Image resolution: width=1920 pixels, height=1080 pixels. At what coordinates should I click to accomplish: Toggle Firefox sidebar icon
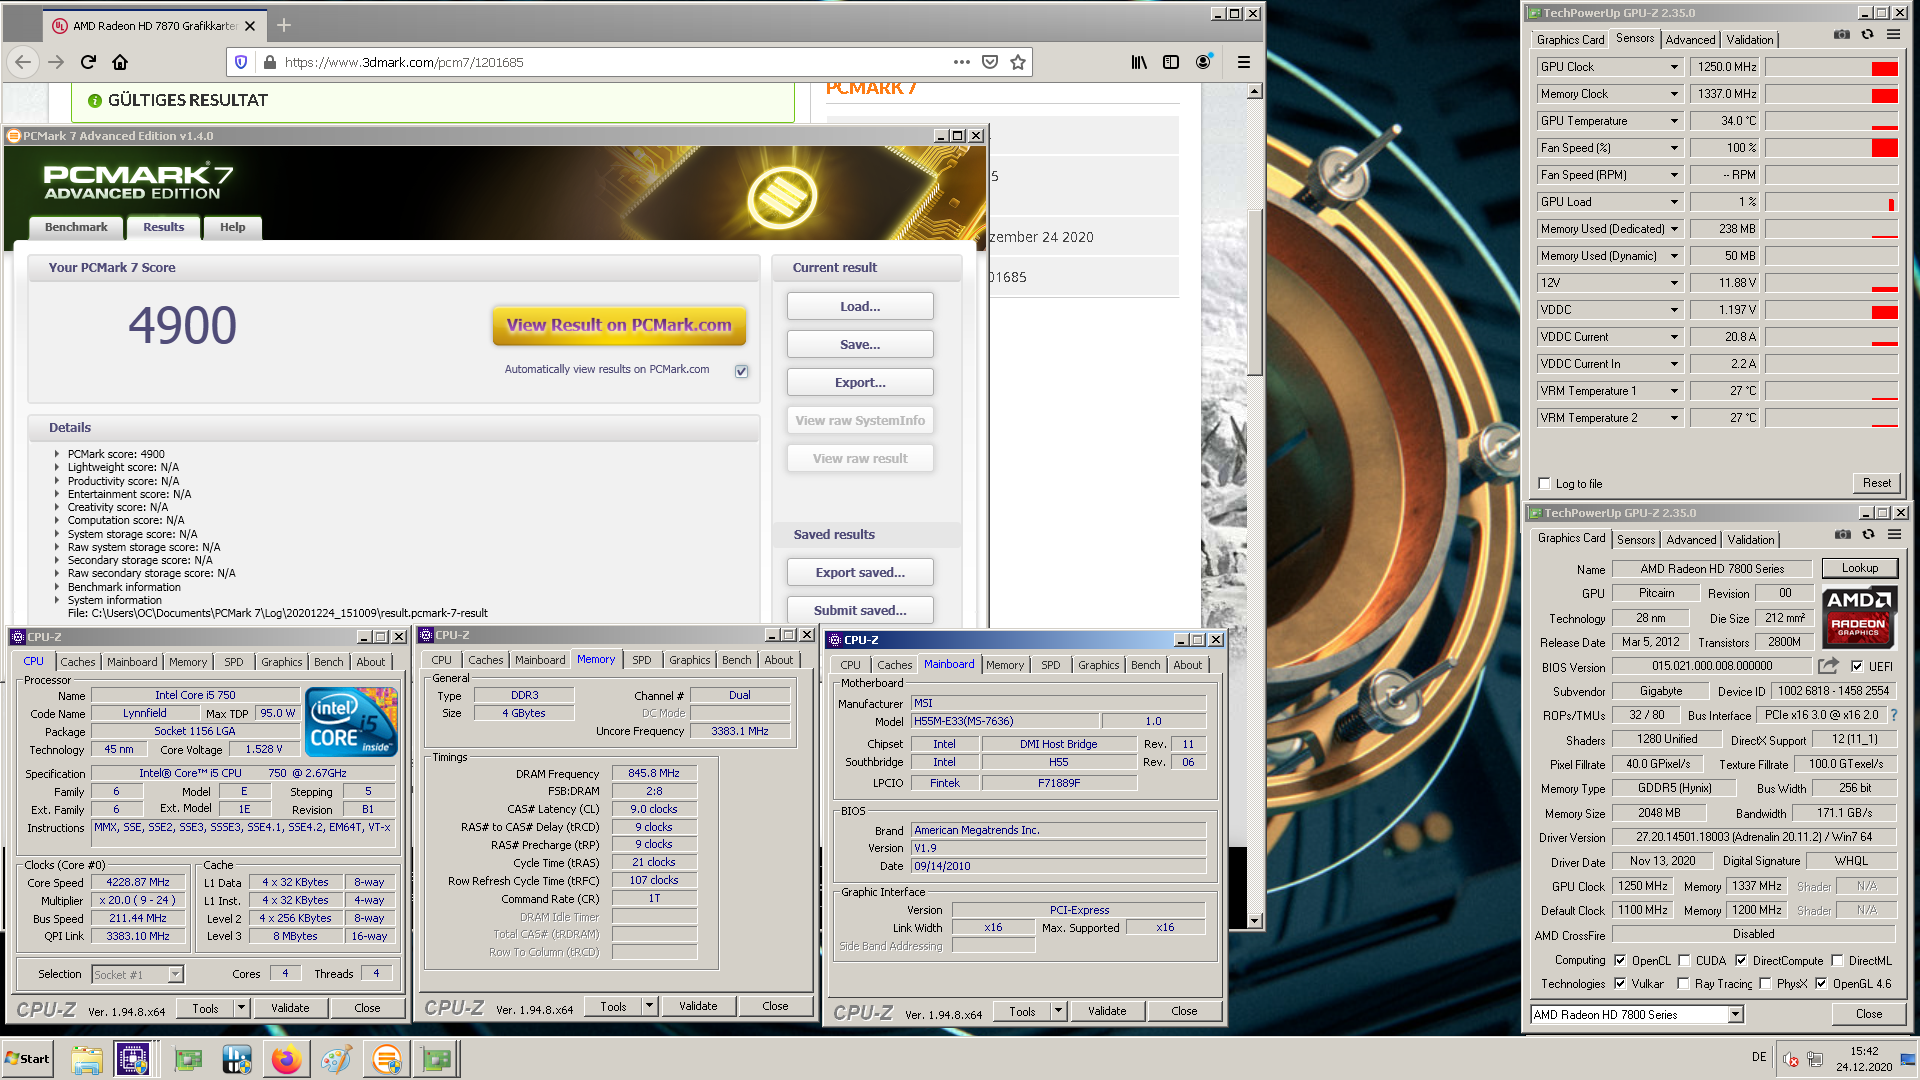(1171, 62)
